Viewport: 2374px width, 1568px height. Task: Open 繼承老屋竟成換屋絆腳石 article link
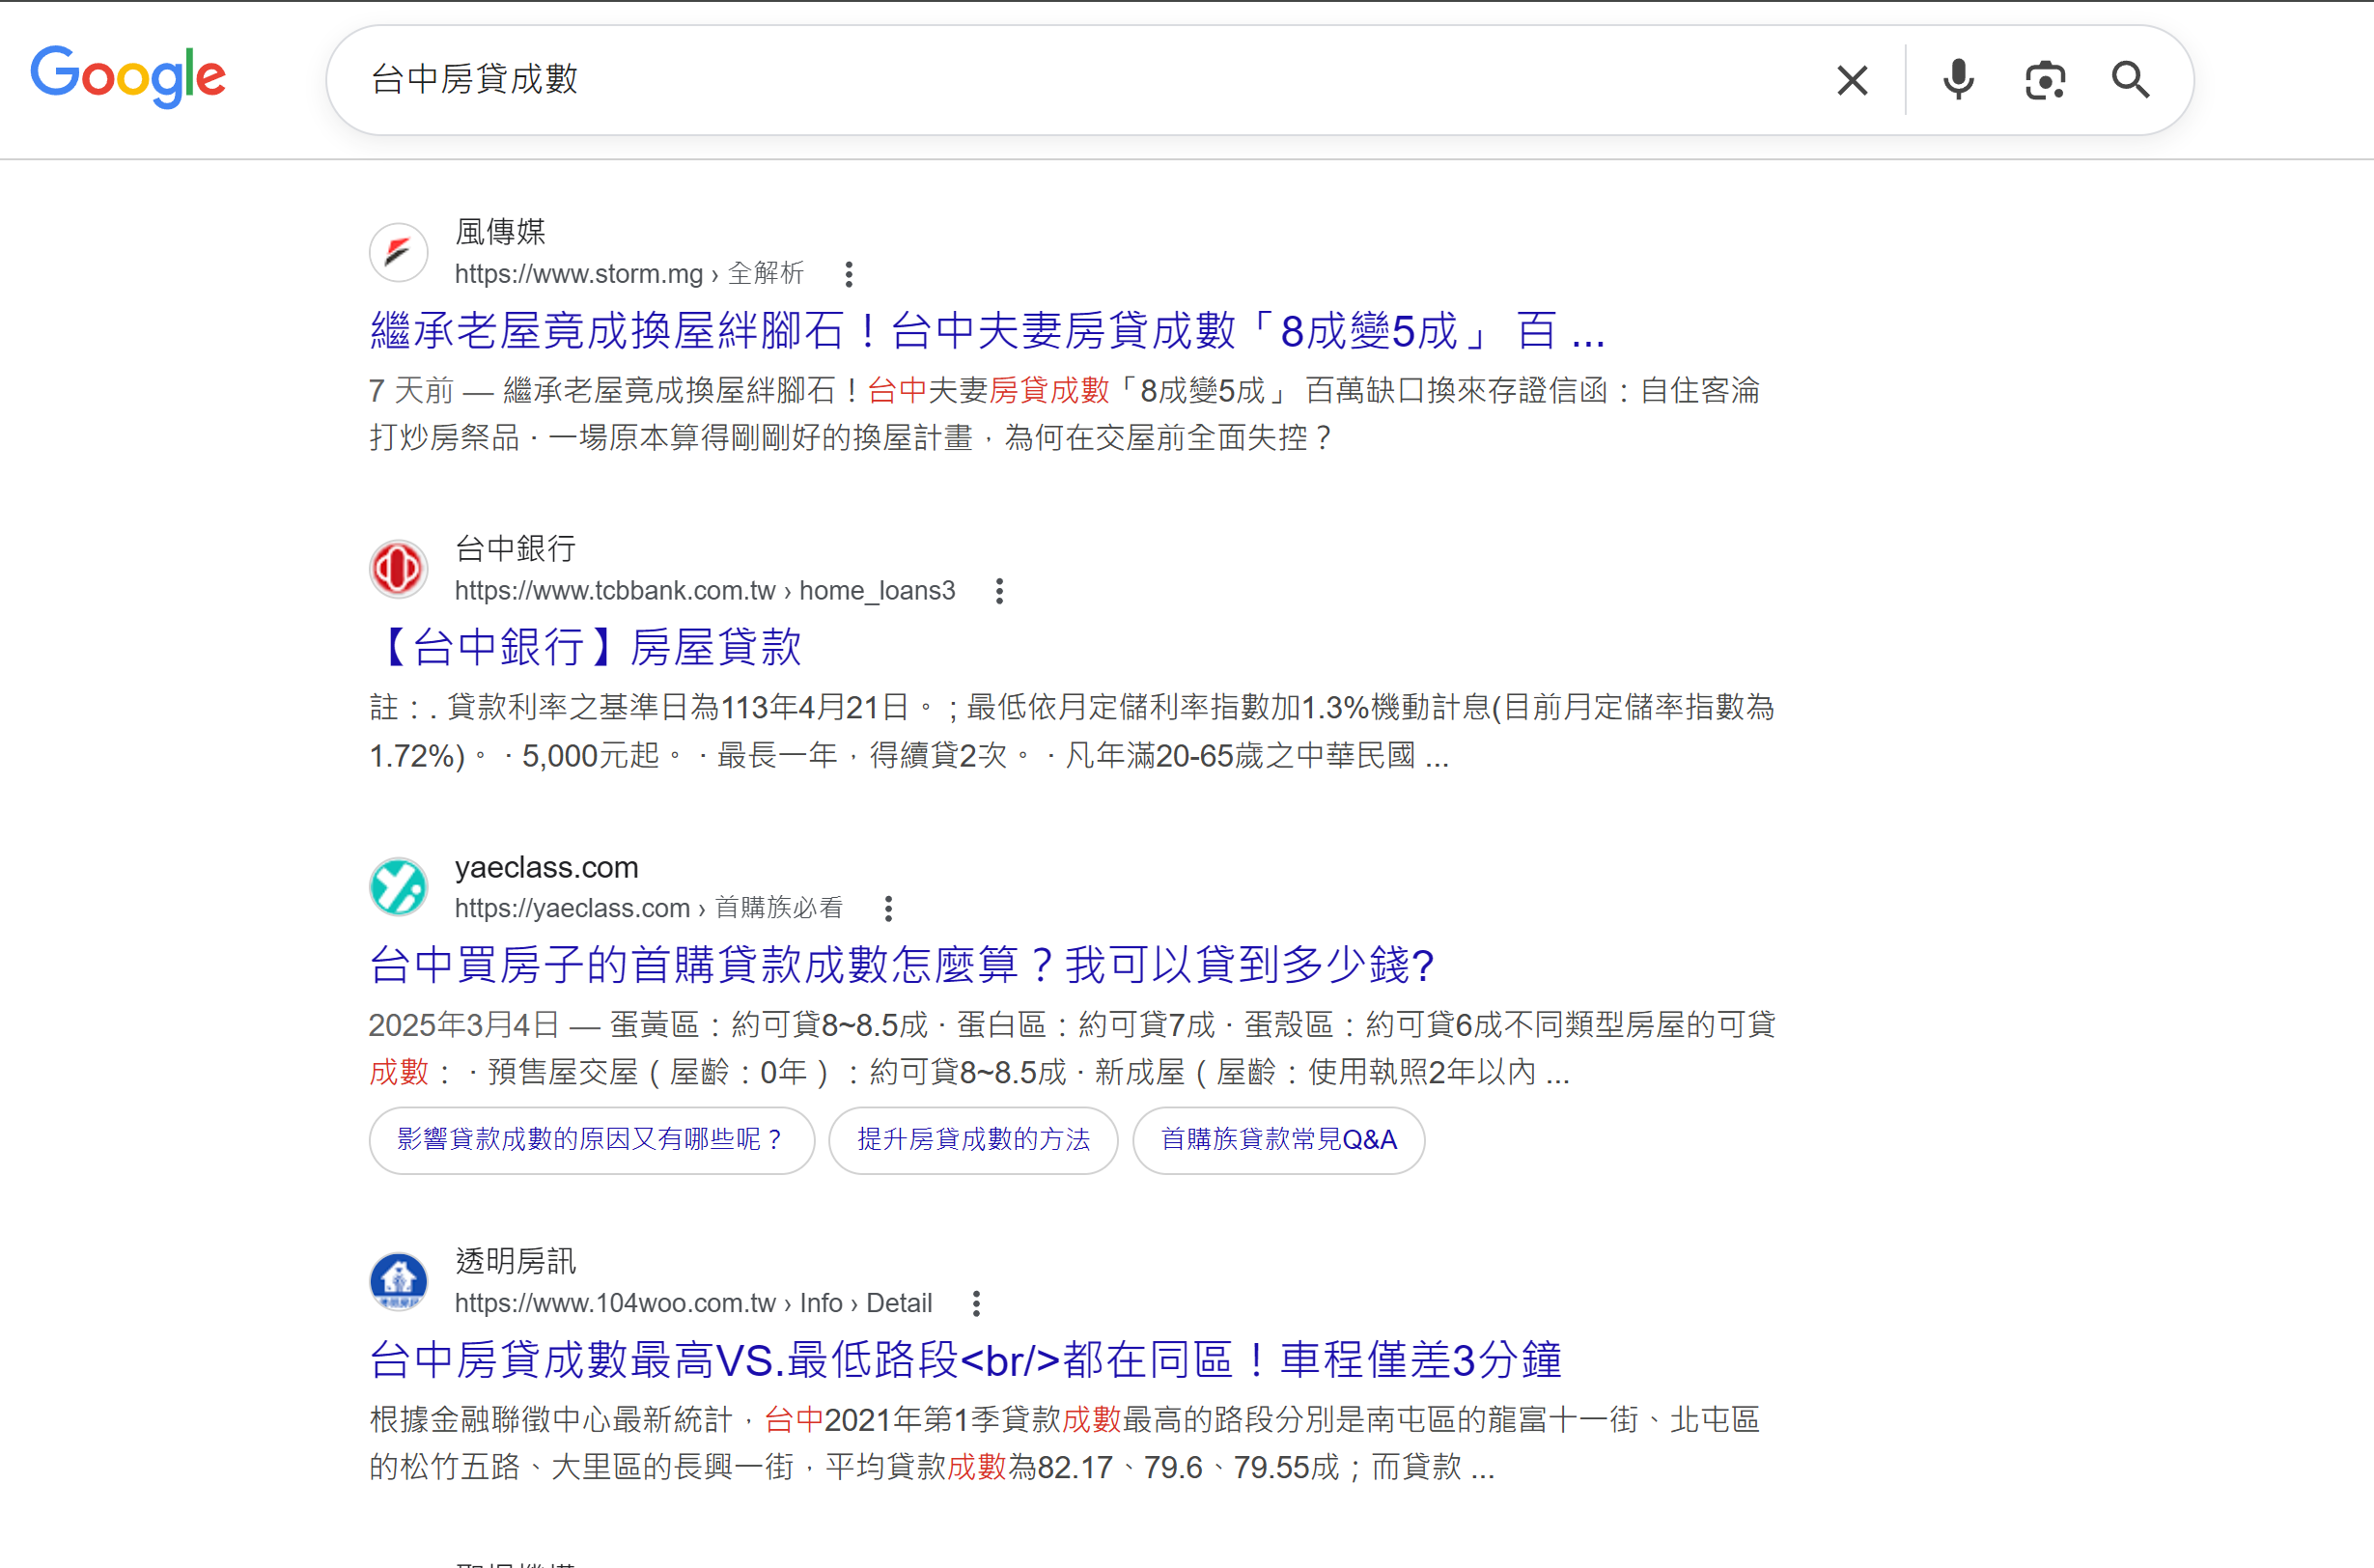(x=985, y=331)
